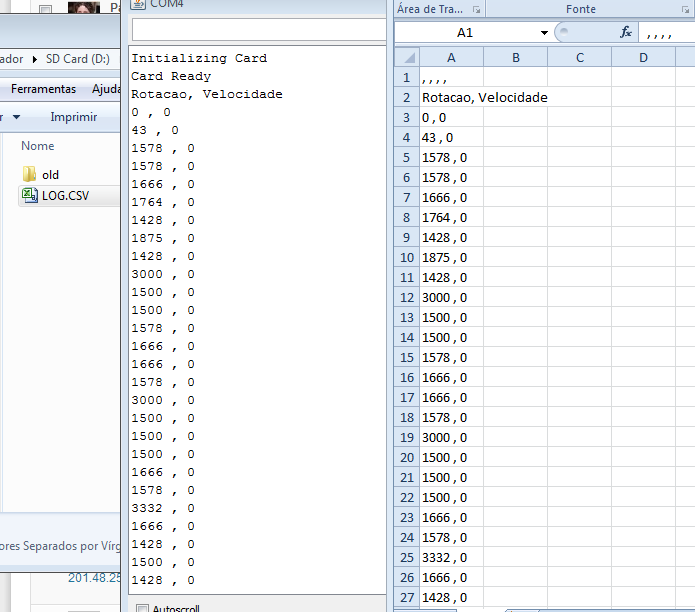
Task: Select row 14 header in Excel
Action: (406, 338)
